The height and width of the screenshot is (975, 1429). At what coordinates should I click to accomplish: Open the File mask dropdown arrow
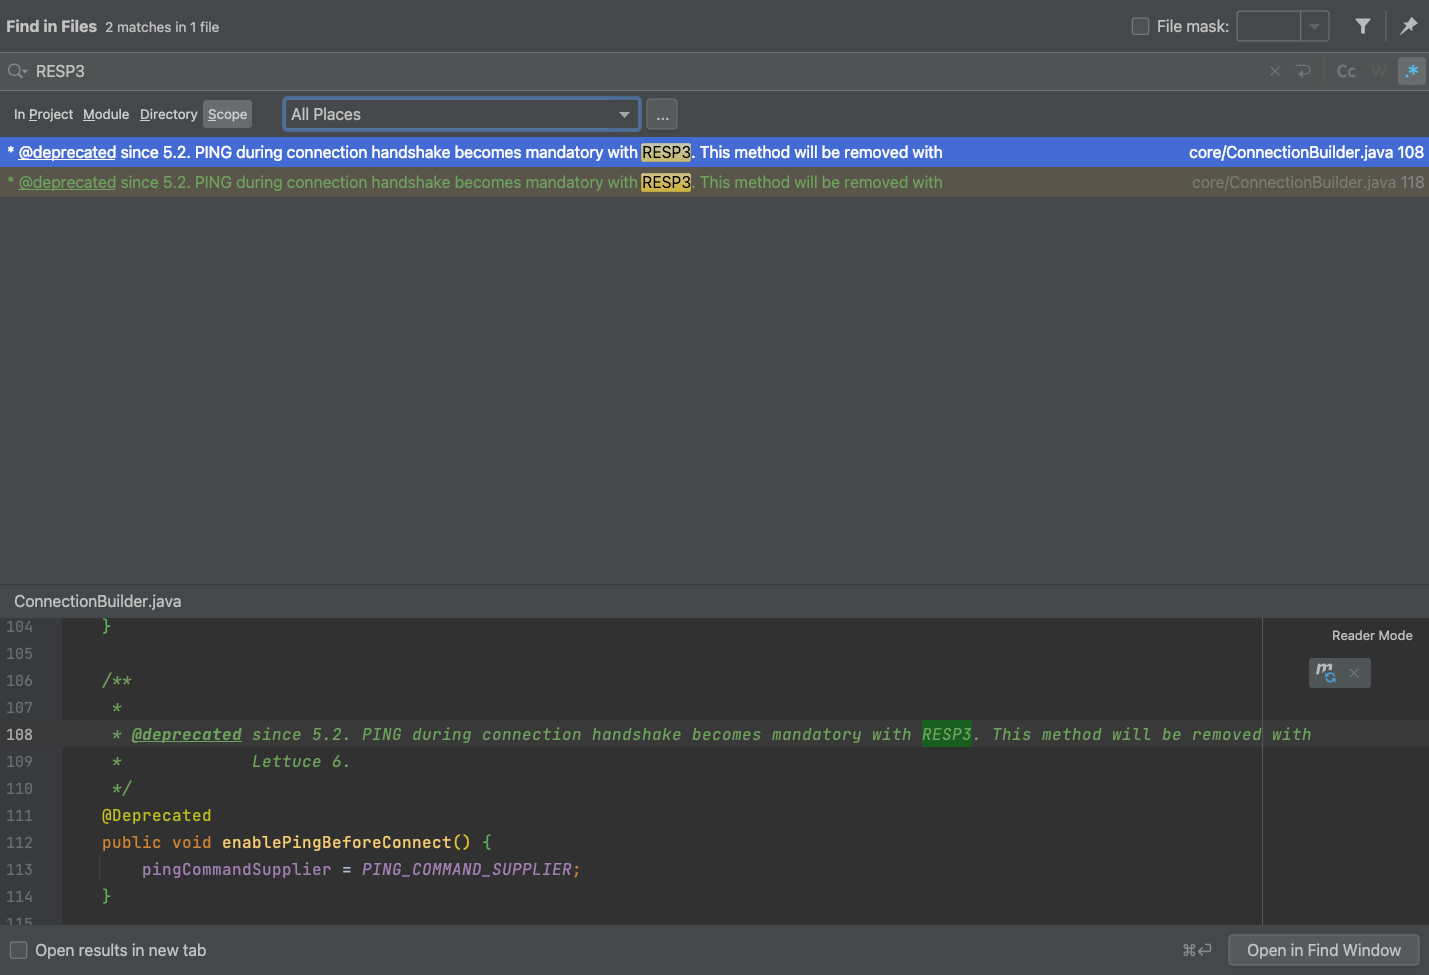(1315, 26)
